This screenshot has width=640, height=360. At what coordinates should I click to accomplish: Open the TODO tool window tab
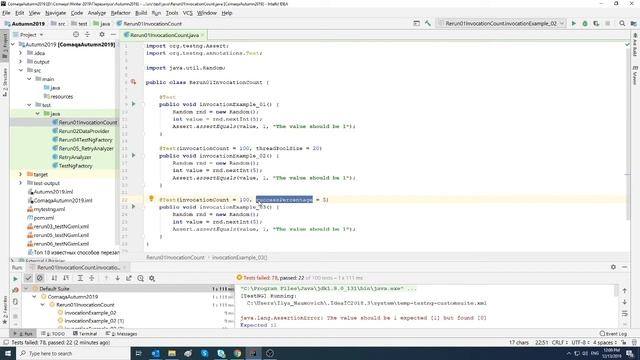pos(53,333)
